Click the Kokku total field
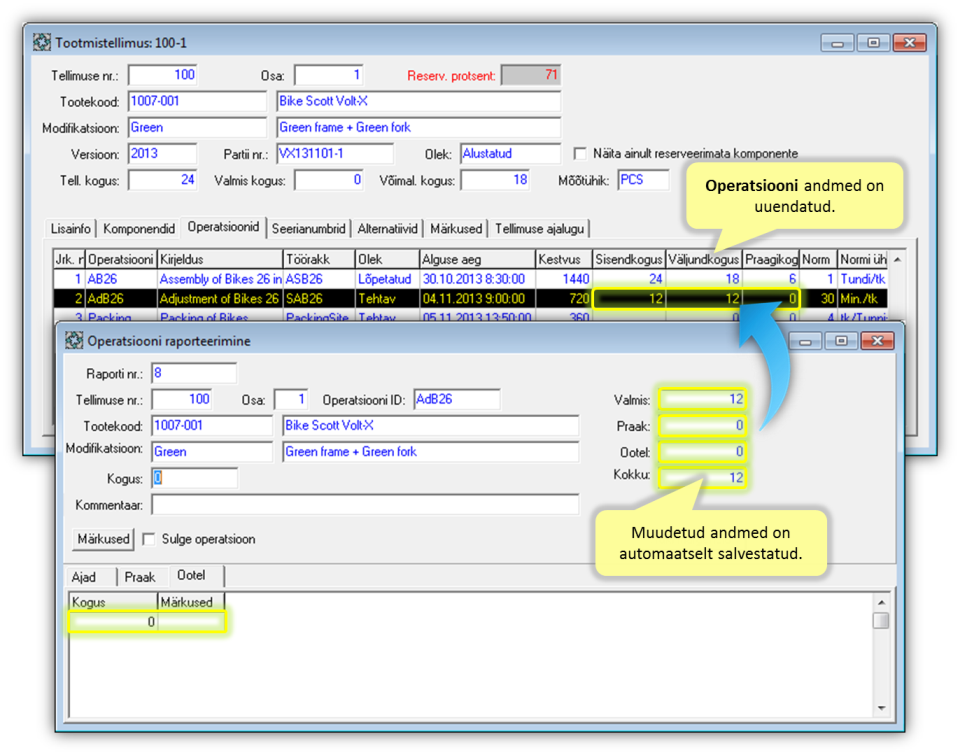 702,478
